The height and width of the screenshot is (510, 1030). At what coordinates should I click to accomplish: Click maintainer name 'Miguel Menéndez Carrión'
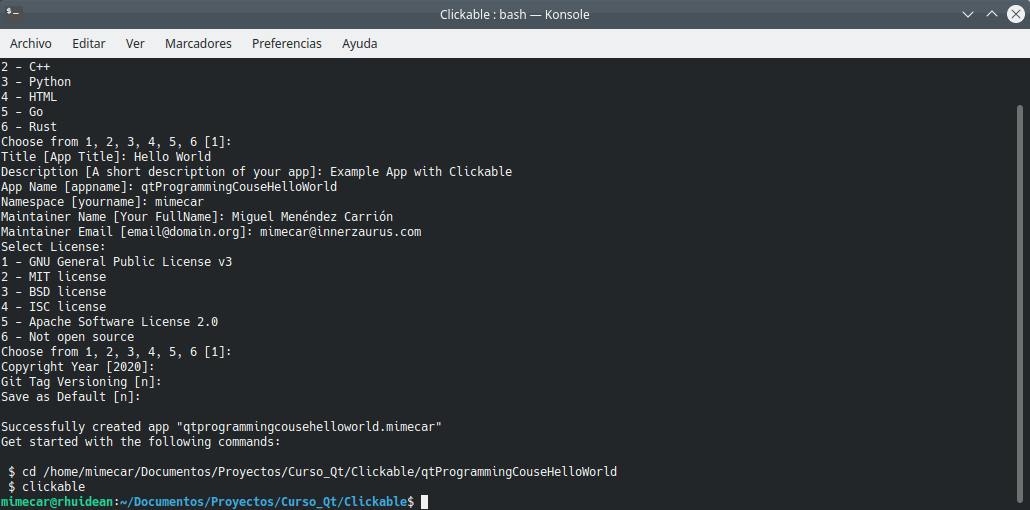[313, 217]
